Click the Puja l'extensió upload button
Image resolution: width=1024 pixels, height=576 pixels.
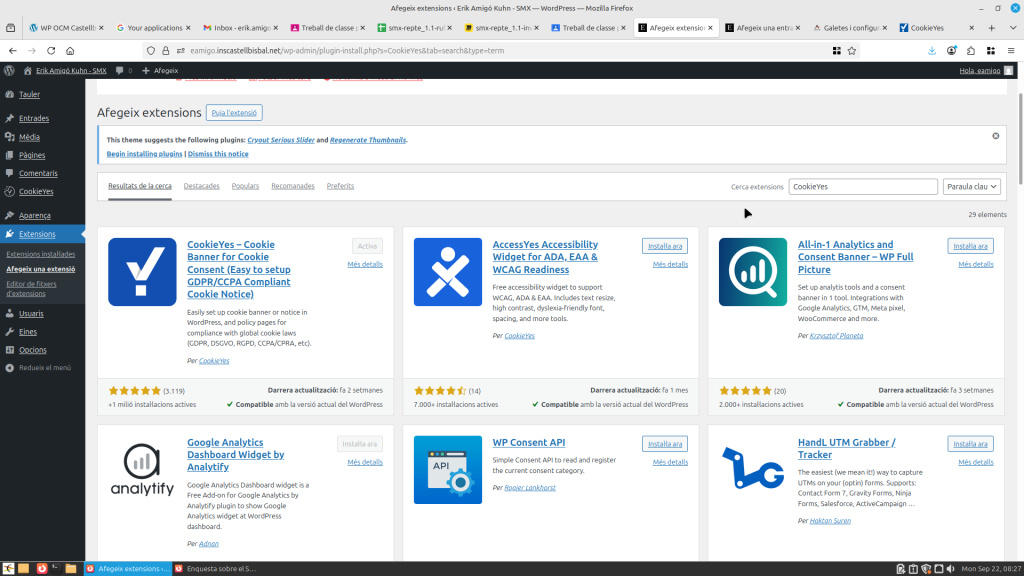point(234,113)
